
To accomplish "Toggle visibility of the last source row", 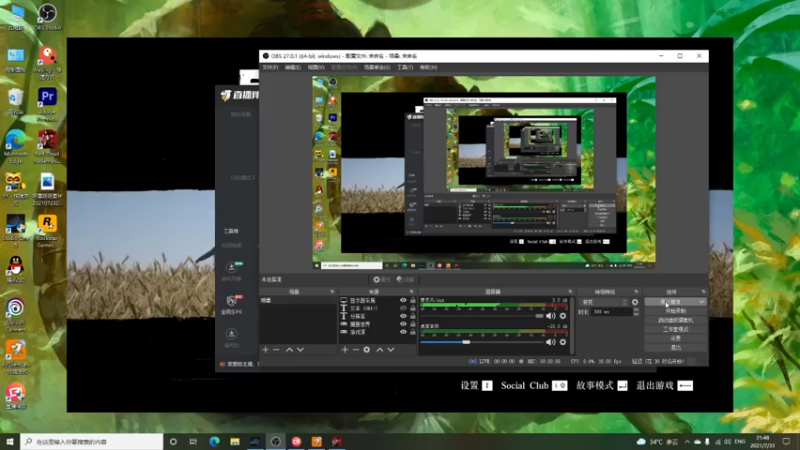I will pyautogui.click(x=403, y=332).
